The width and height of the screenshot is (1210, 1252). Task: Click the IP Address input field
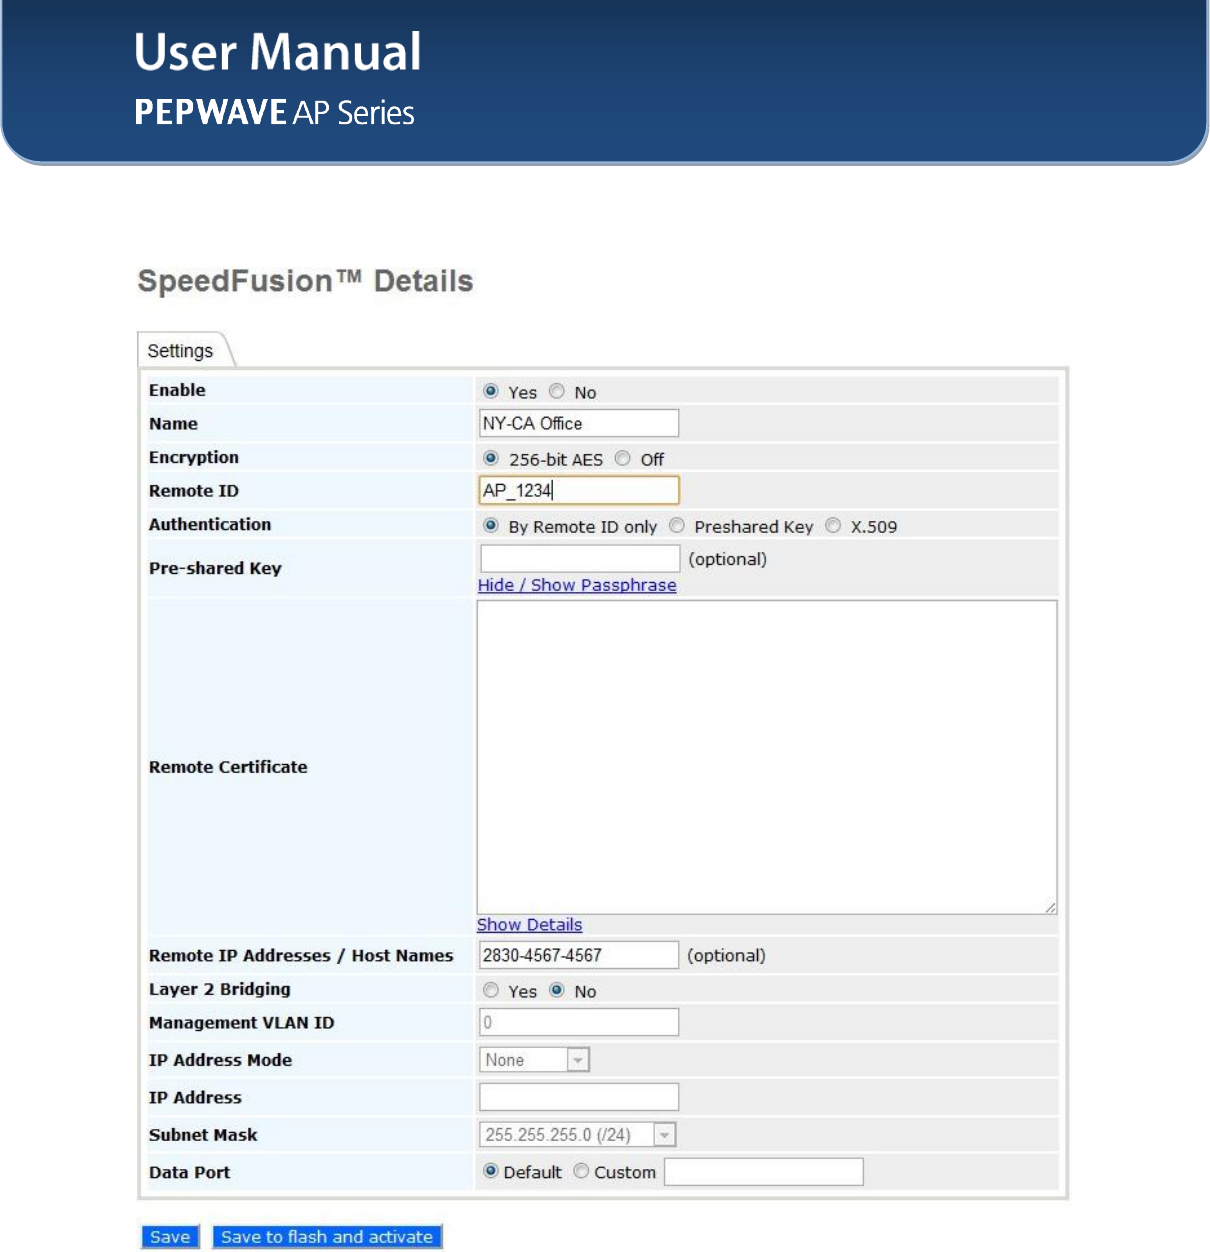[x=579, y=1097]
